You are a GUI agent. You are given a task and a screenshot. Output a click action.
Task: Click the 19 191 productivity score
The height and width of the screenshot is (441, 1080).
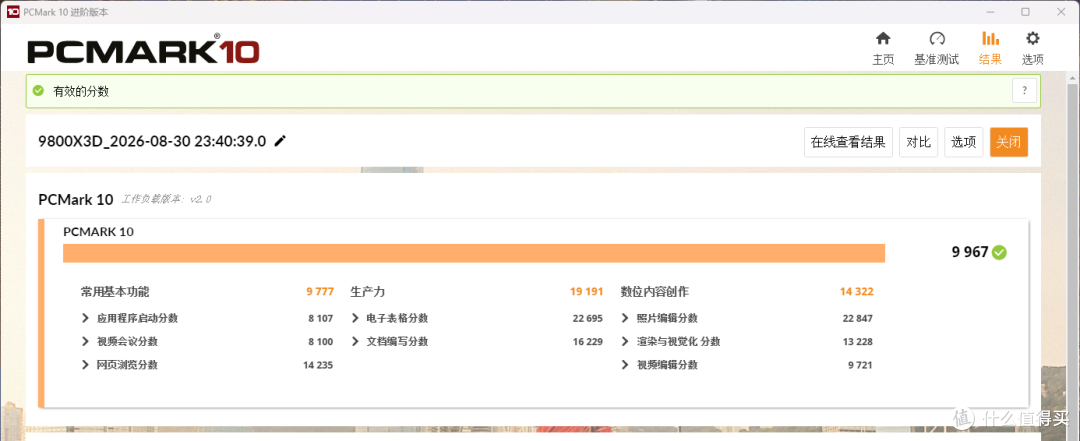point(587,292)
